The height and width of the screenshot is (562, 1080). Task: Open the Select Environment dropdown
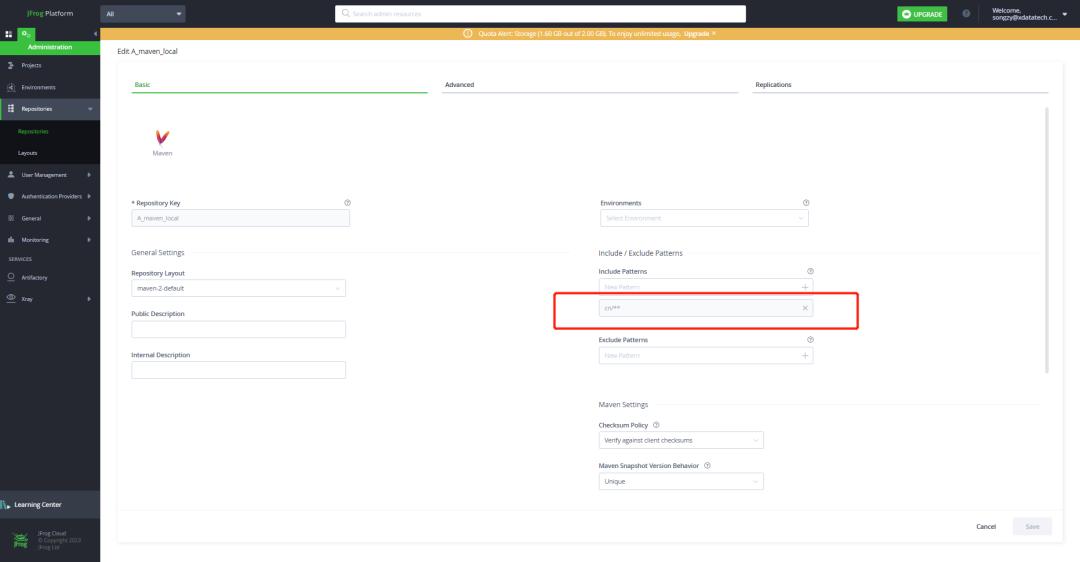pos(703,218)
